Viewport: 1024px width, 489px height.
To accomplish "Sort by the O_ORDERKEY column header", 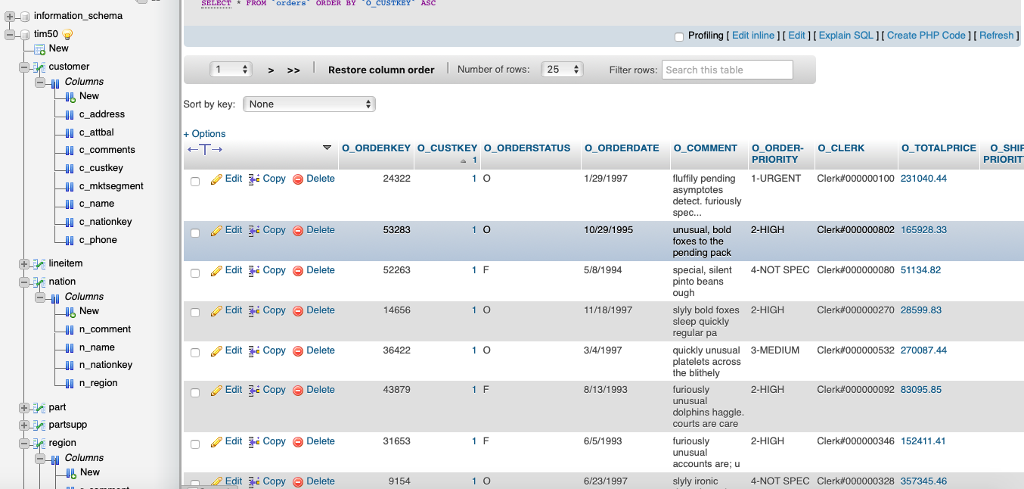I will point(376,148).
